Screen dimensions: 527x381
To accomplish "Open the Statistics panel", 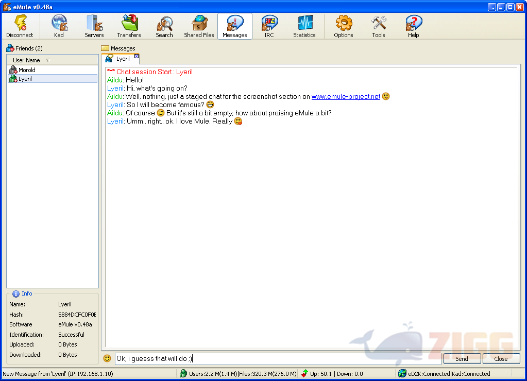I will tap(304, 26).
